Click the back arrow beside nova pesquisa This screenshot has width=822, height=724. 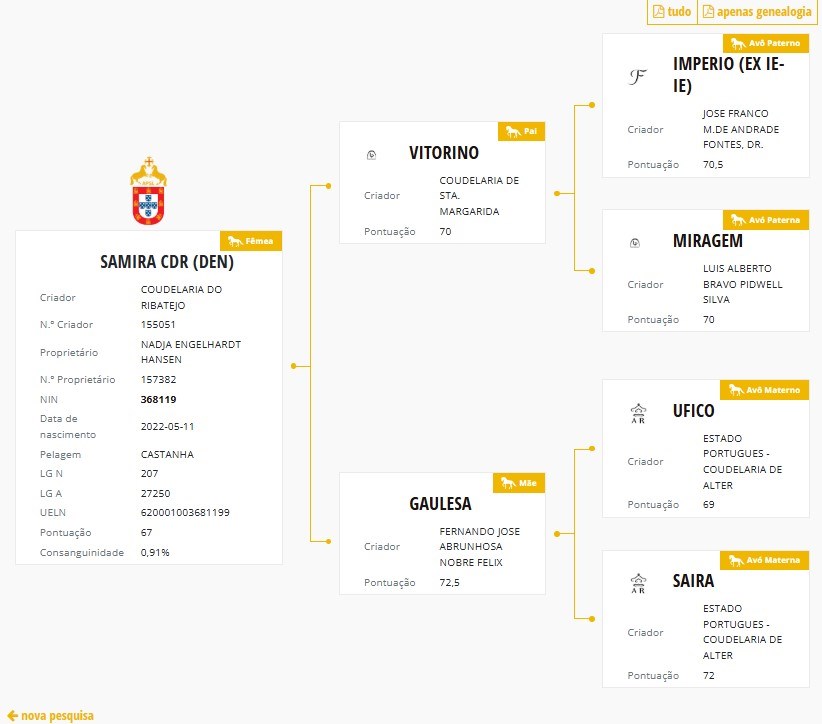pos(13,716)
